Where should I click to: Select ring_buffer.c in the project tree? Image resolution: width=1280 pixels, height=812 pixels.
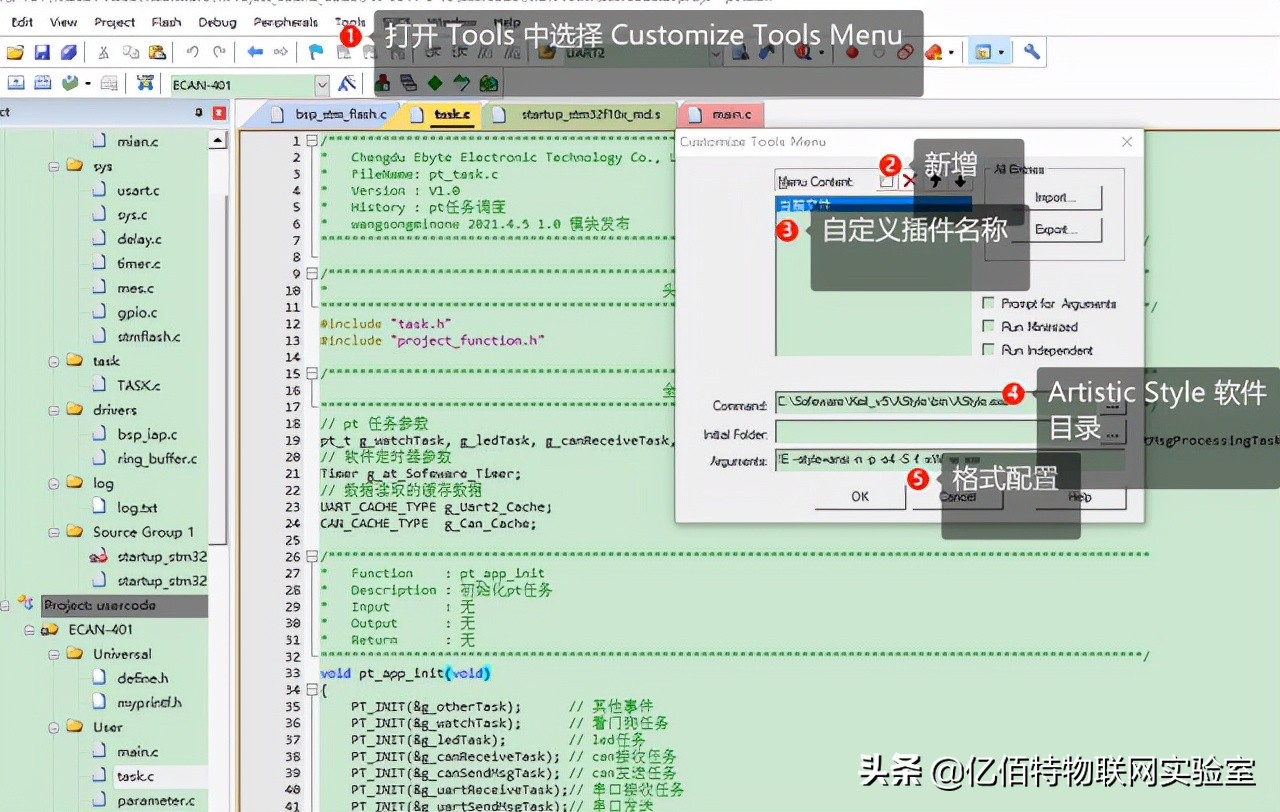[x=157, y=459]
